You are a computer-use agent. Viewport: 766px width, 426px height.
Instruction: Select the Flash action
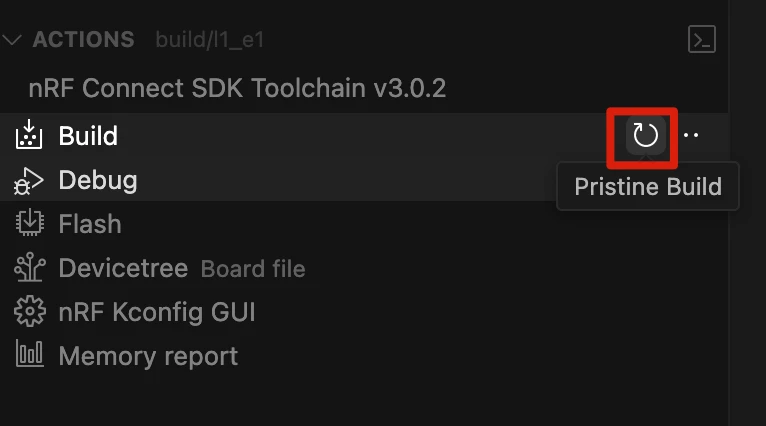(90, 224)
